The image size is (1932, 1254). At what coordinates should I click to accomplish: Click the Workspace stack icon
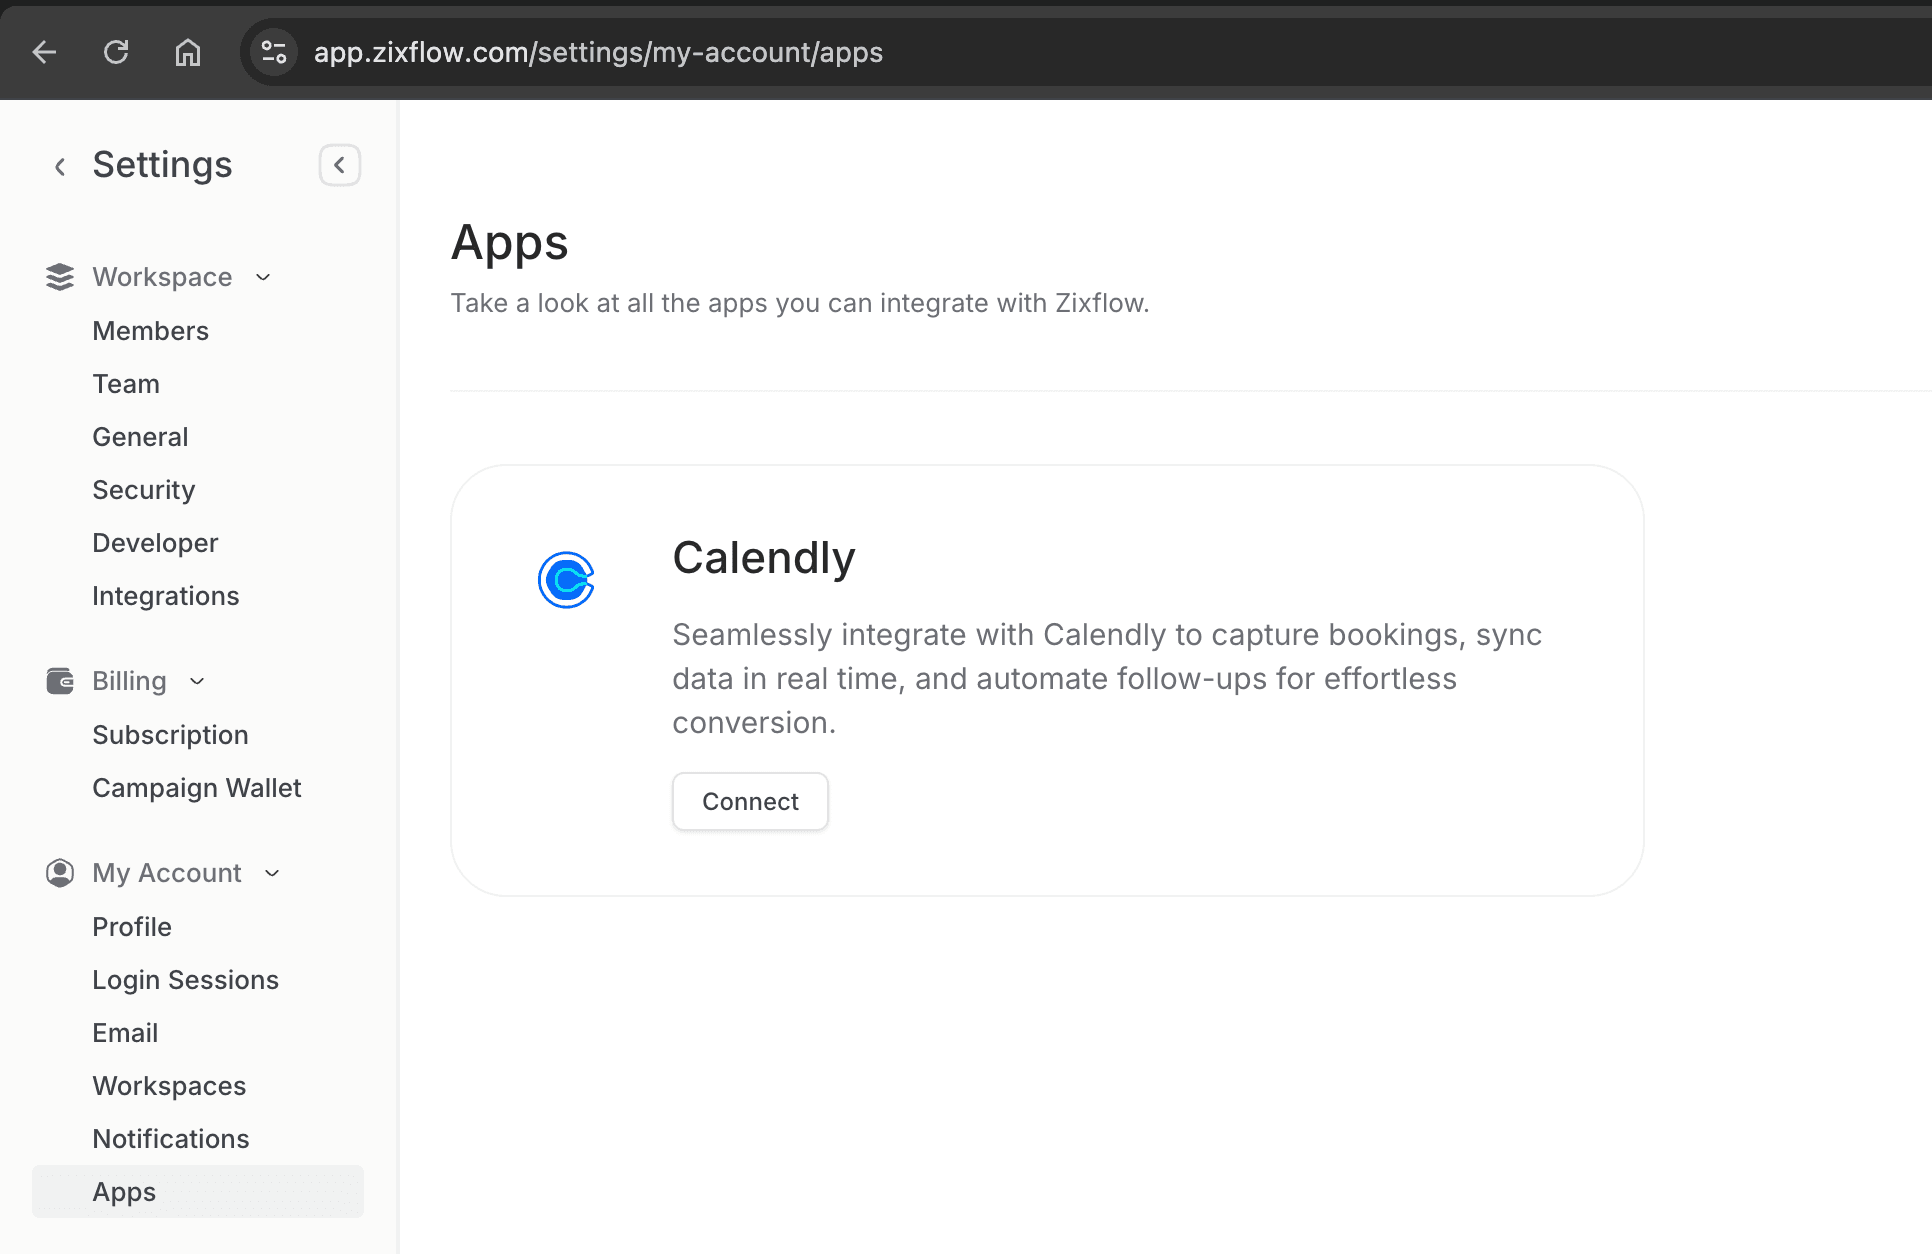coord(60,277)
